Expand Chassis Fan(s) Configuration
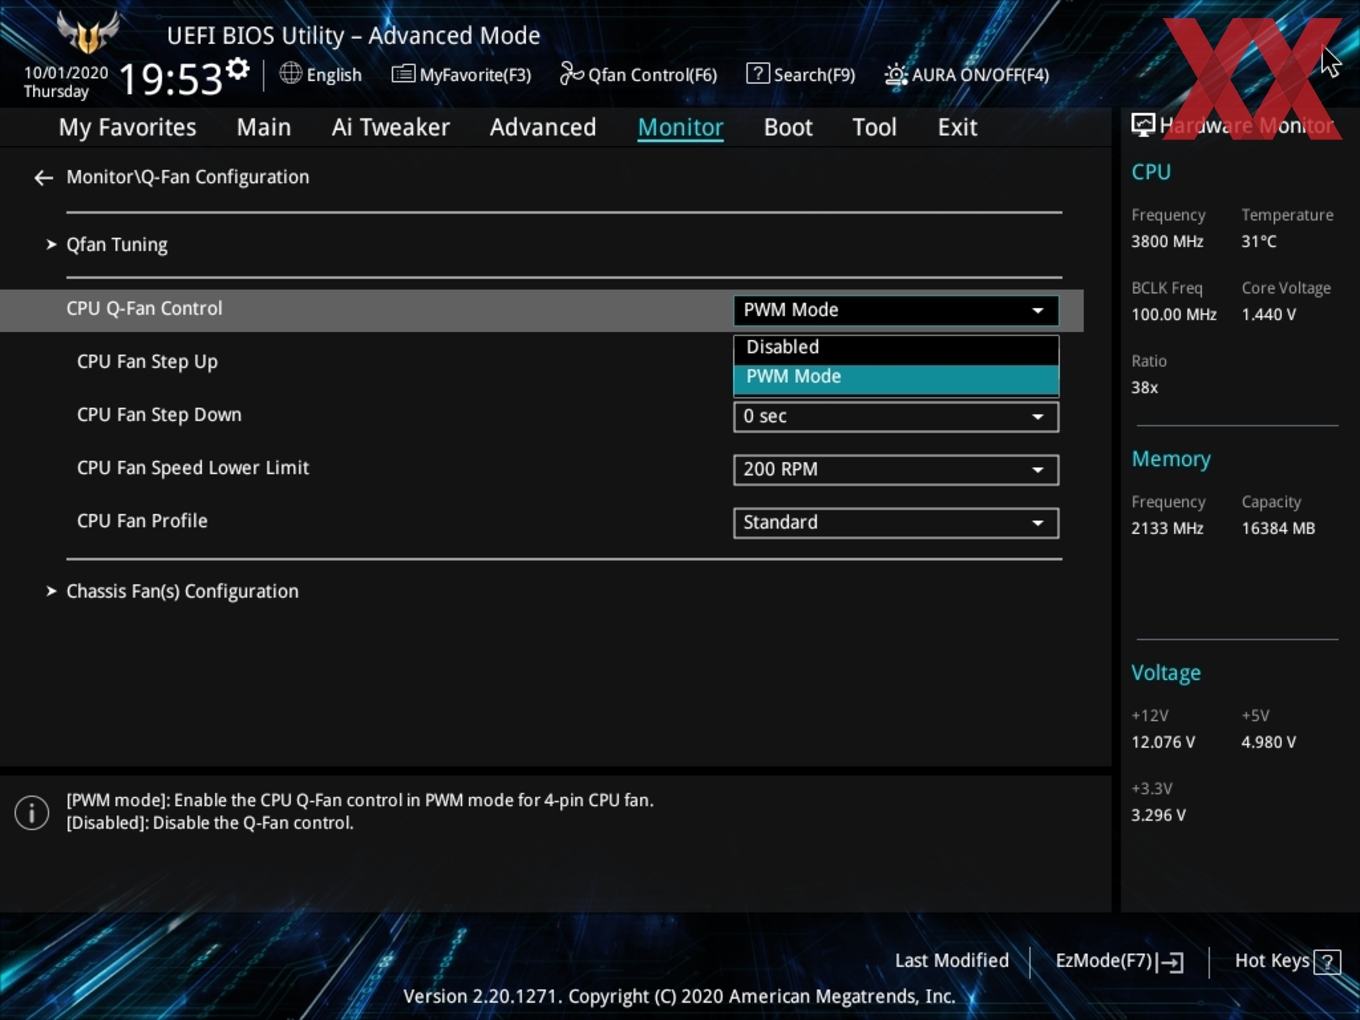1360x1020 pixels. pos(182,592)
